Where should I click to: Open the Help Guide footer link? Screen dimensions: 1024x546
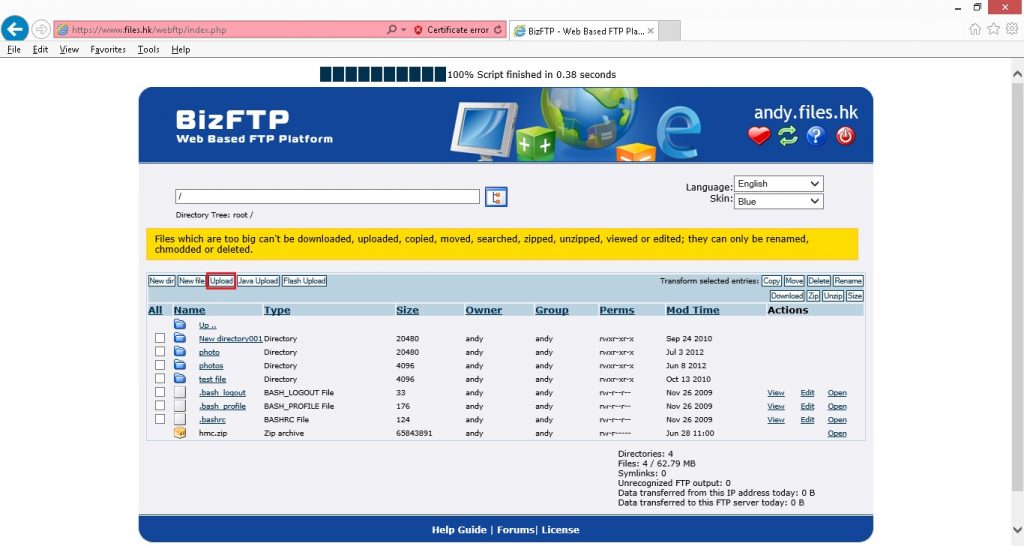458,530
